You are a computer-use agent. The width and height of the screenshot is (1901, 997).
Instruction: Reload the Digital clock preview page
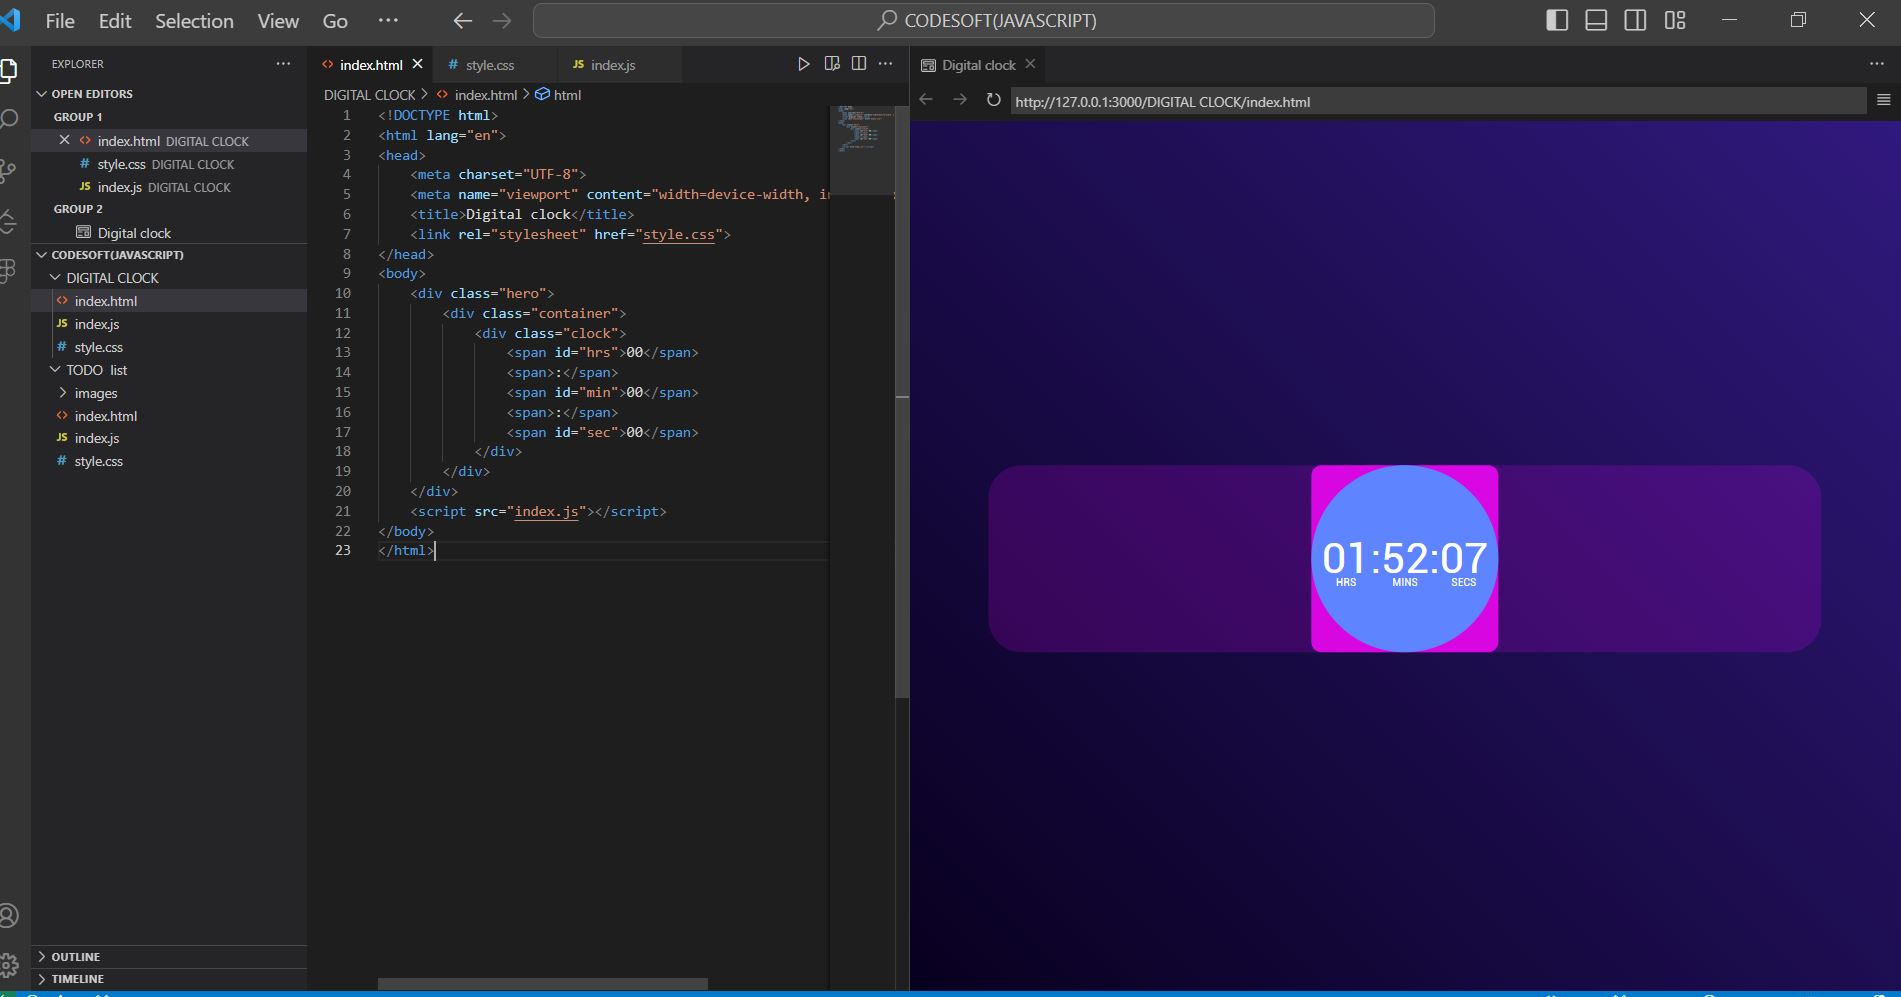click(x=993, y=100)
